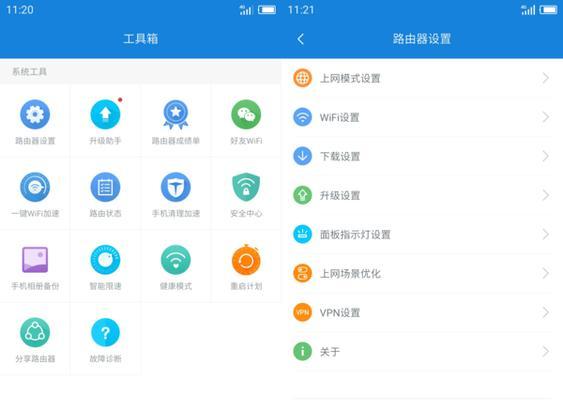
Task: Expand the 关于 row chevron
Action: (x=546, y=352)
